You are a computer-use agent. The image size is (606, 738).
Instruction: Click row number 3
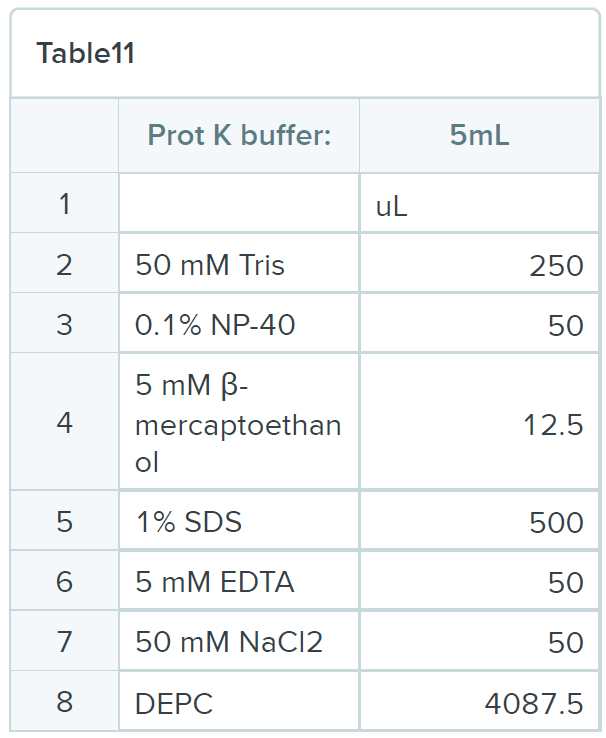(65, 325)
